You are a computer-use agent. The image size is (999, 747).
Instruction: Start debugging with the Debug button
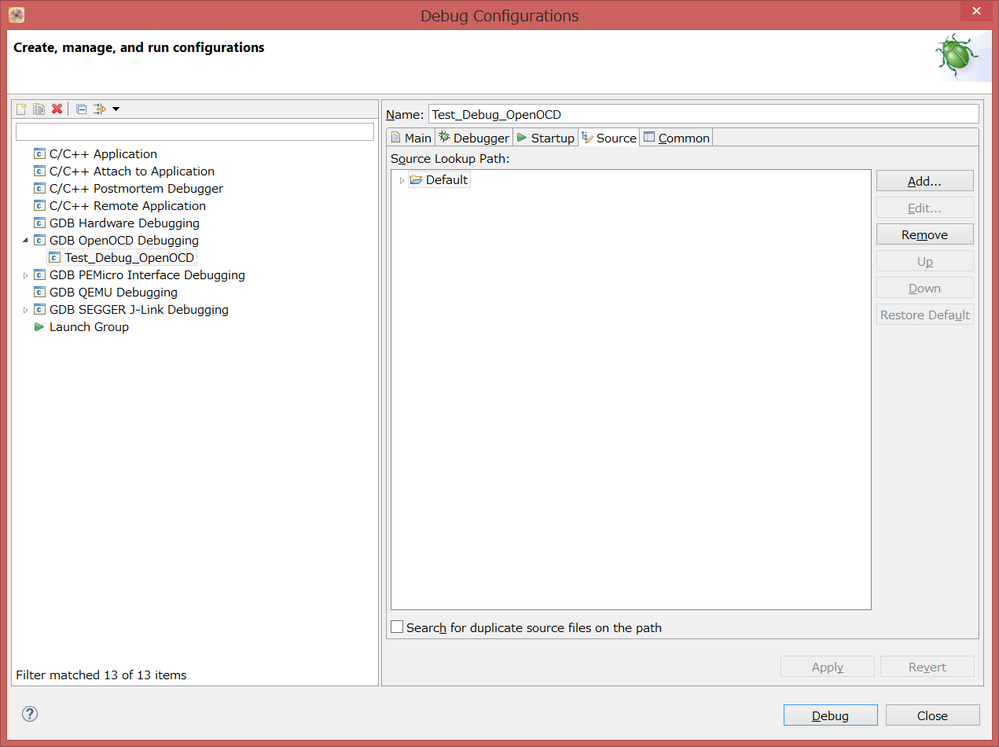[830, 715]
